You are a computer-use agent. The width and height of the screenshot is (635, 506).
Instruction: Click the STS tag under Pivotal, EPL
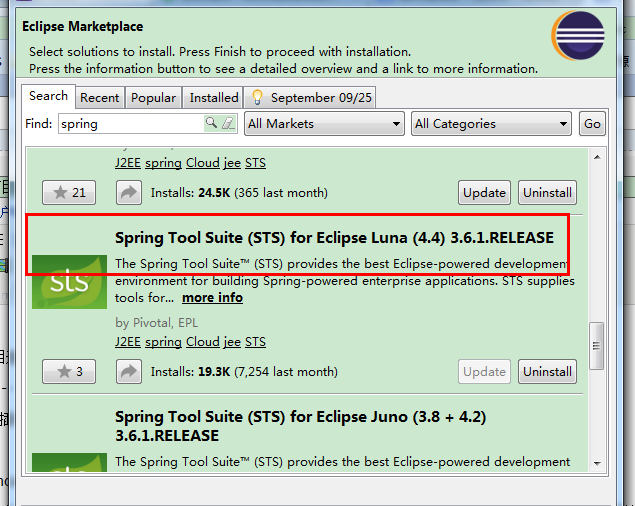[x=255, y=342]
